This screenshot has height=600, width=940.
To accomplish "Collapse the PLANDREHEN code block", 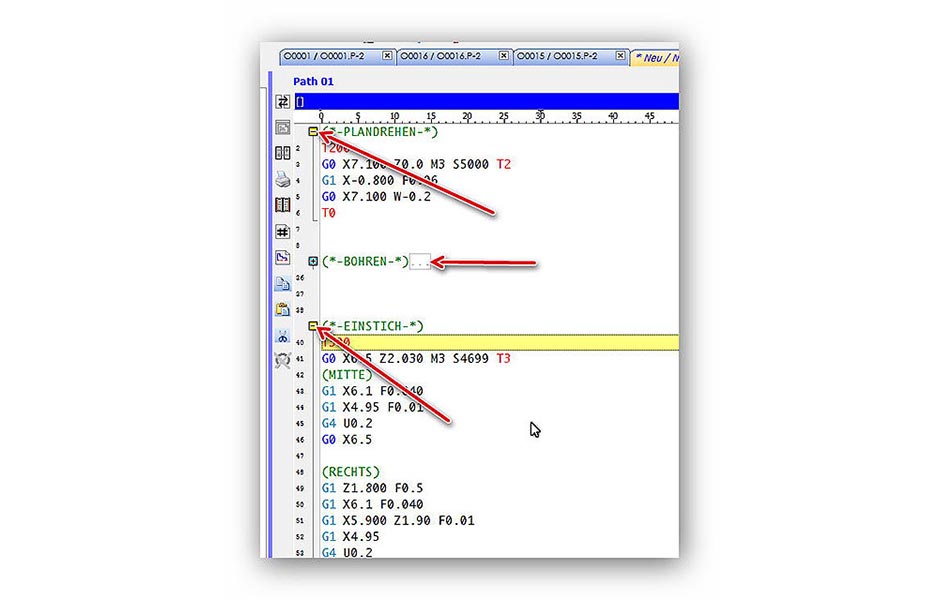I will [313, 132].
